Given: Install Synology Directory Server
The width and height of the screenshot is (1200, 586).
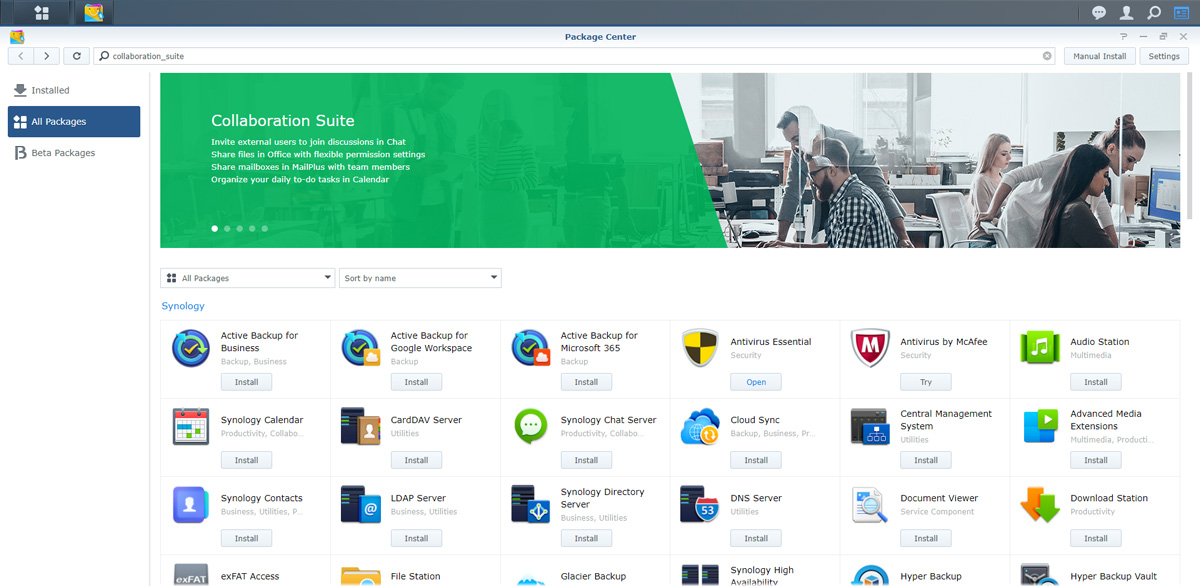Looking at the screenshot, I should pos(586,538).
